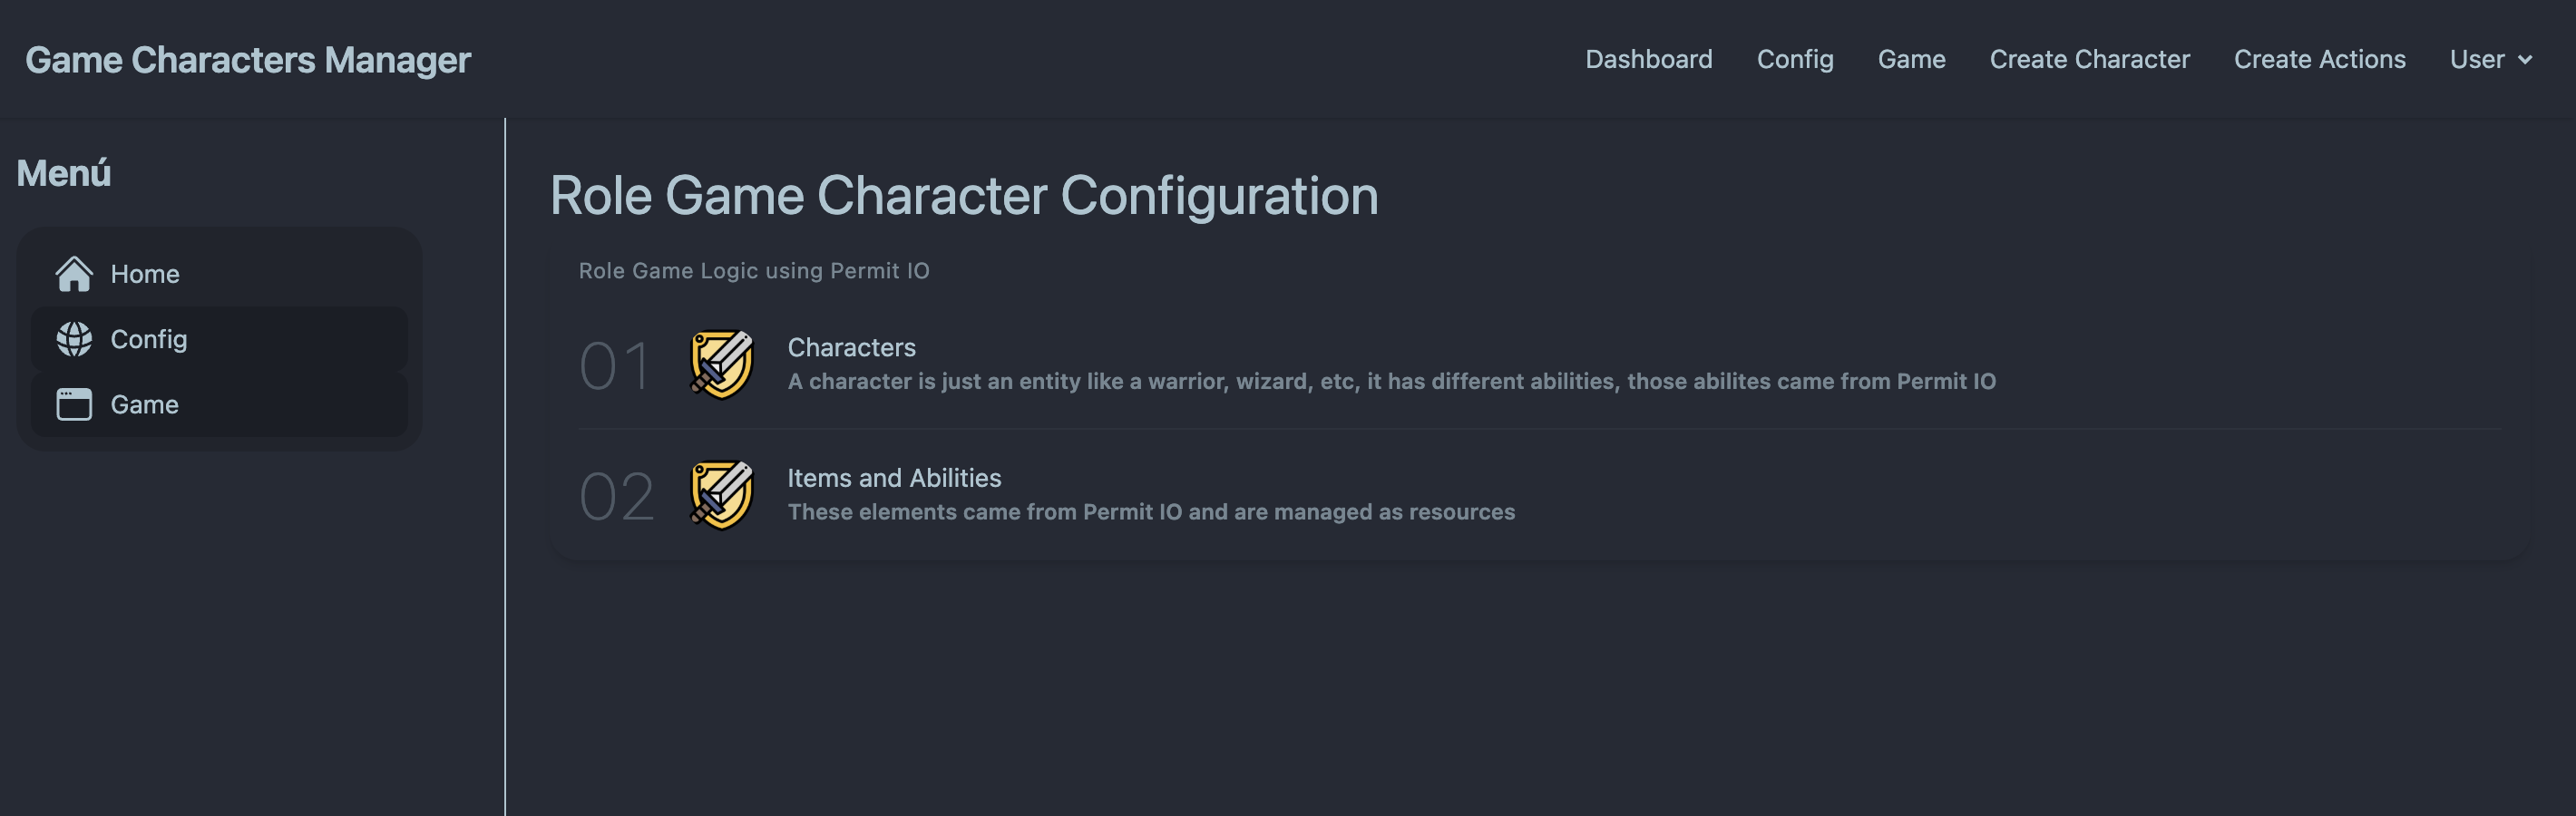The height and width of the screenshot is (816, 2576).
Task: Select the Home sidebar menu item
Action: 219,274
